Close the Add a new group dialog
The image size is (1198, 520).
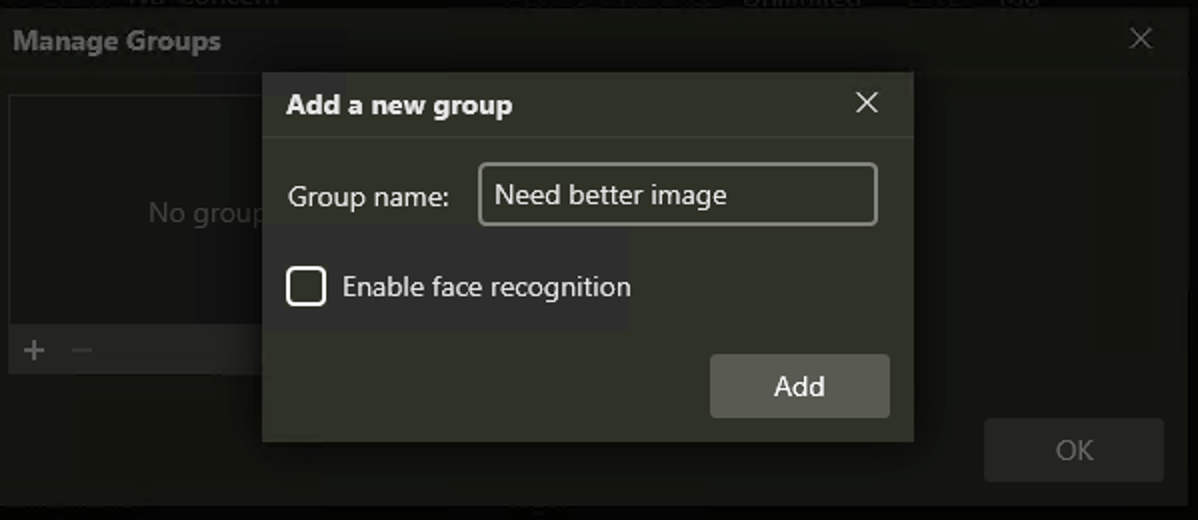pos(866,103)
